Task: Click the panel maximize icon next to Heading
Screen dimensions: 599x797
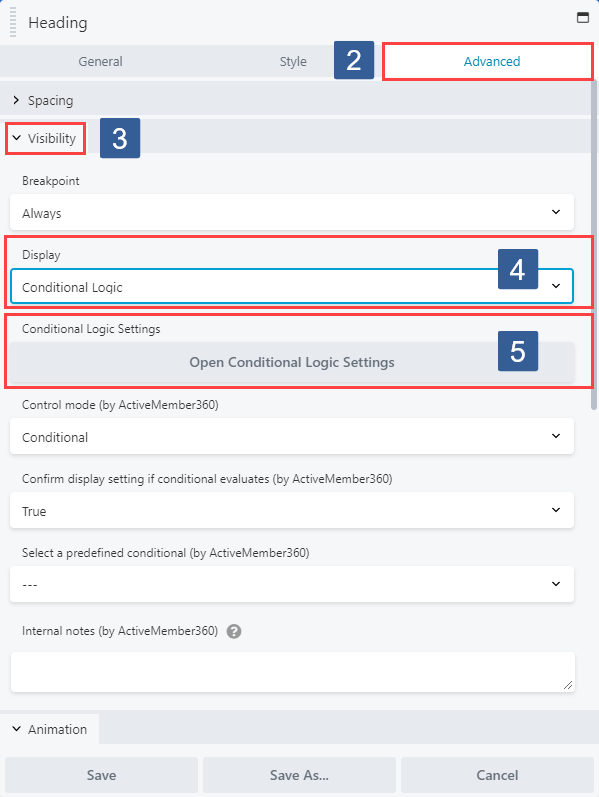Action: pos(583,17)
